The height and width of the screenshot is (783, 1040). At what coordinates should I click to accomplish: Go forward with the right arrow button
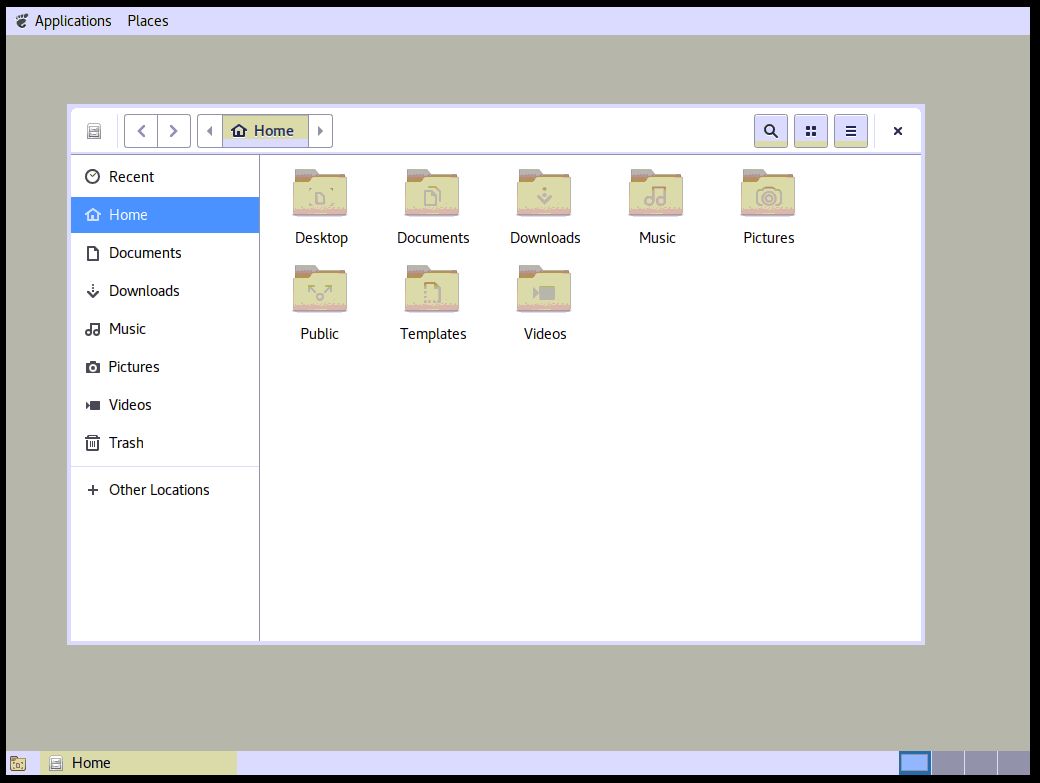point(174,131)
